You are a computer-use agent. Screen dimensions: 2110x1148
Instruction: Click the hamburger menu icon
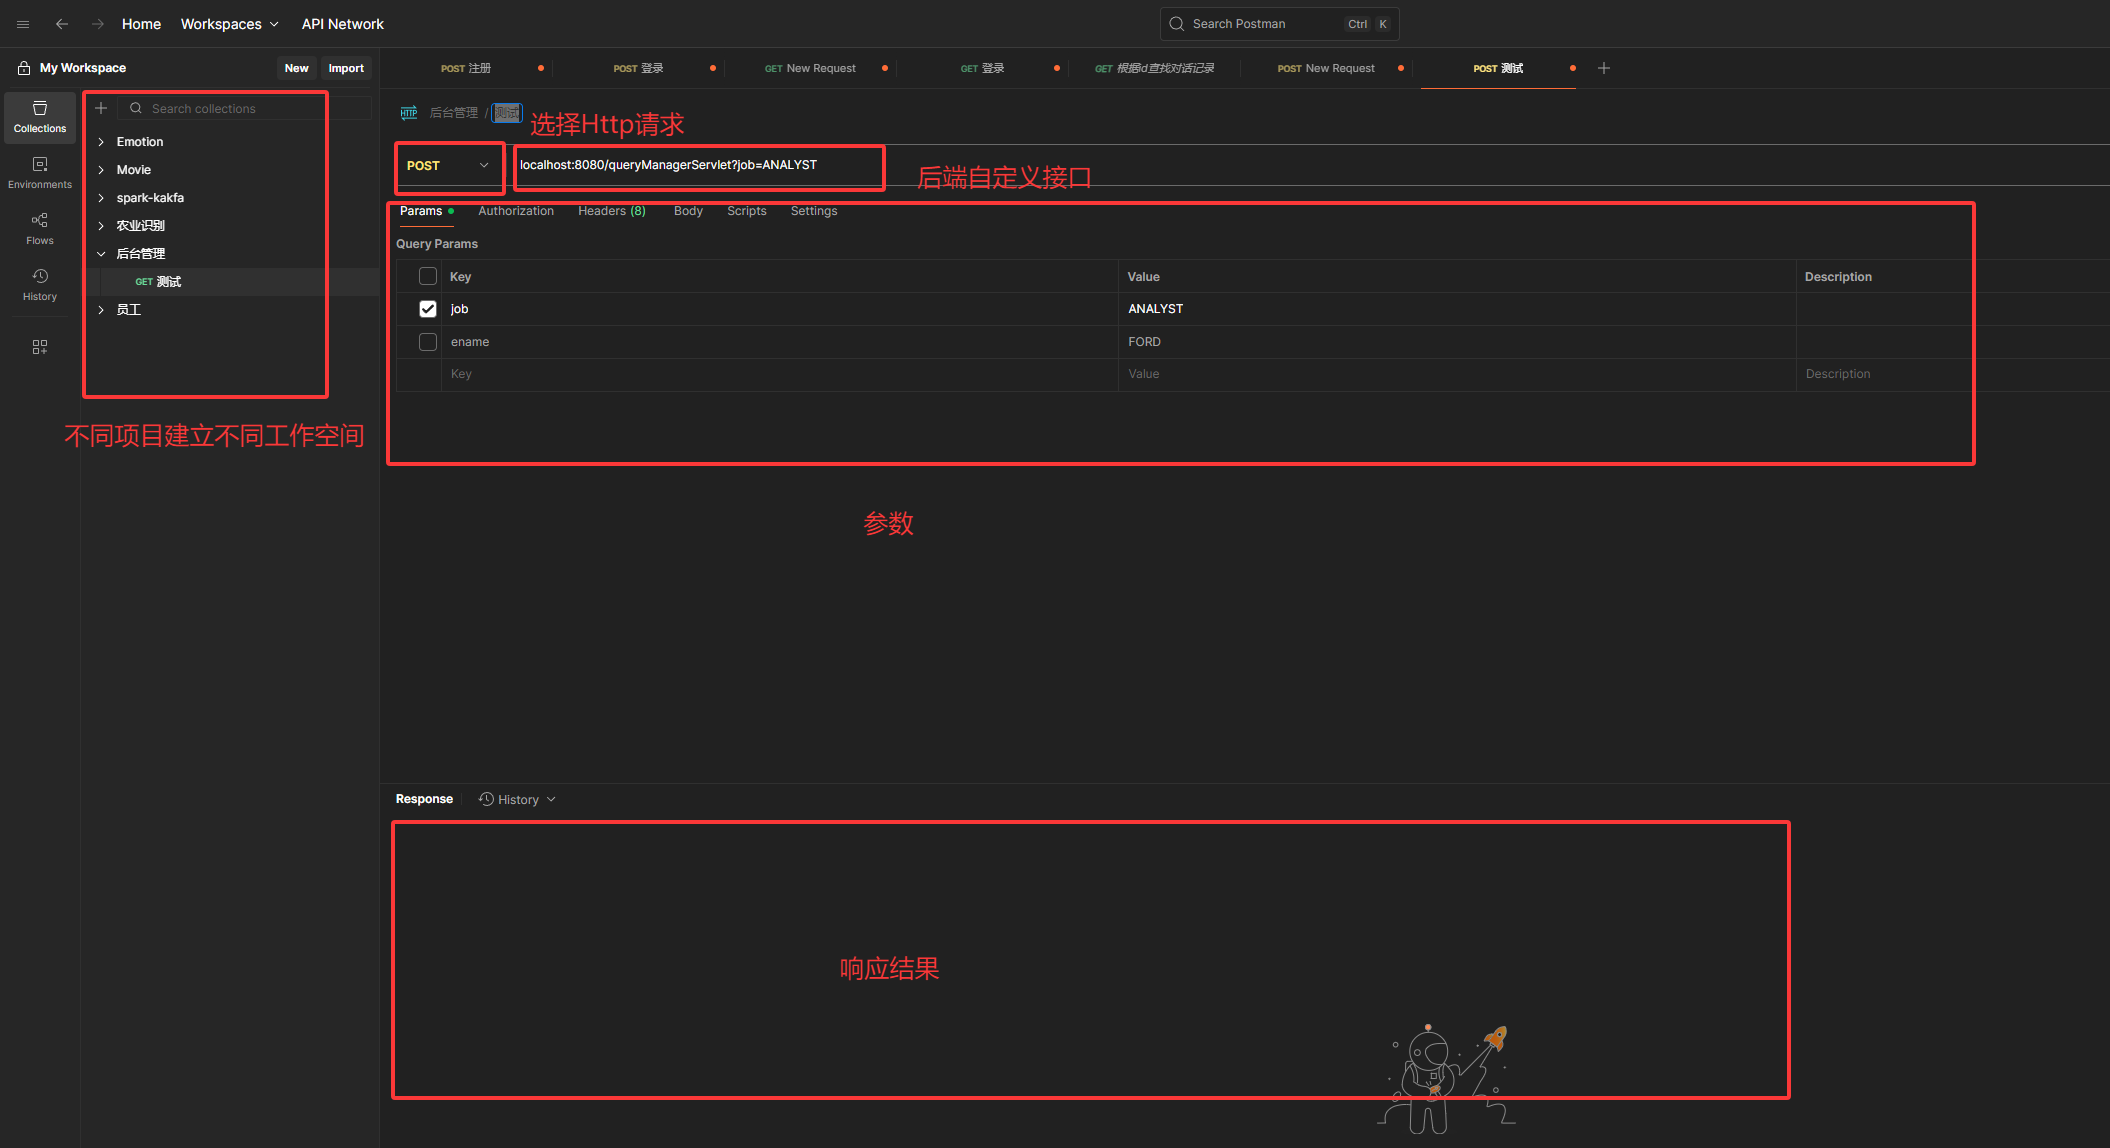pos(23,24)
